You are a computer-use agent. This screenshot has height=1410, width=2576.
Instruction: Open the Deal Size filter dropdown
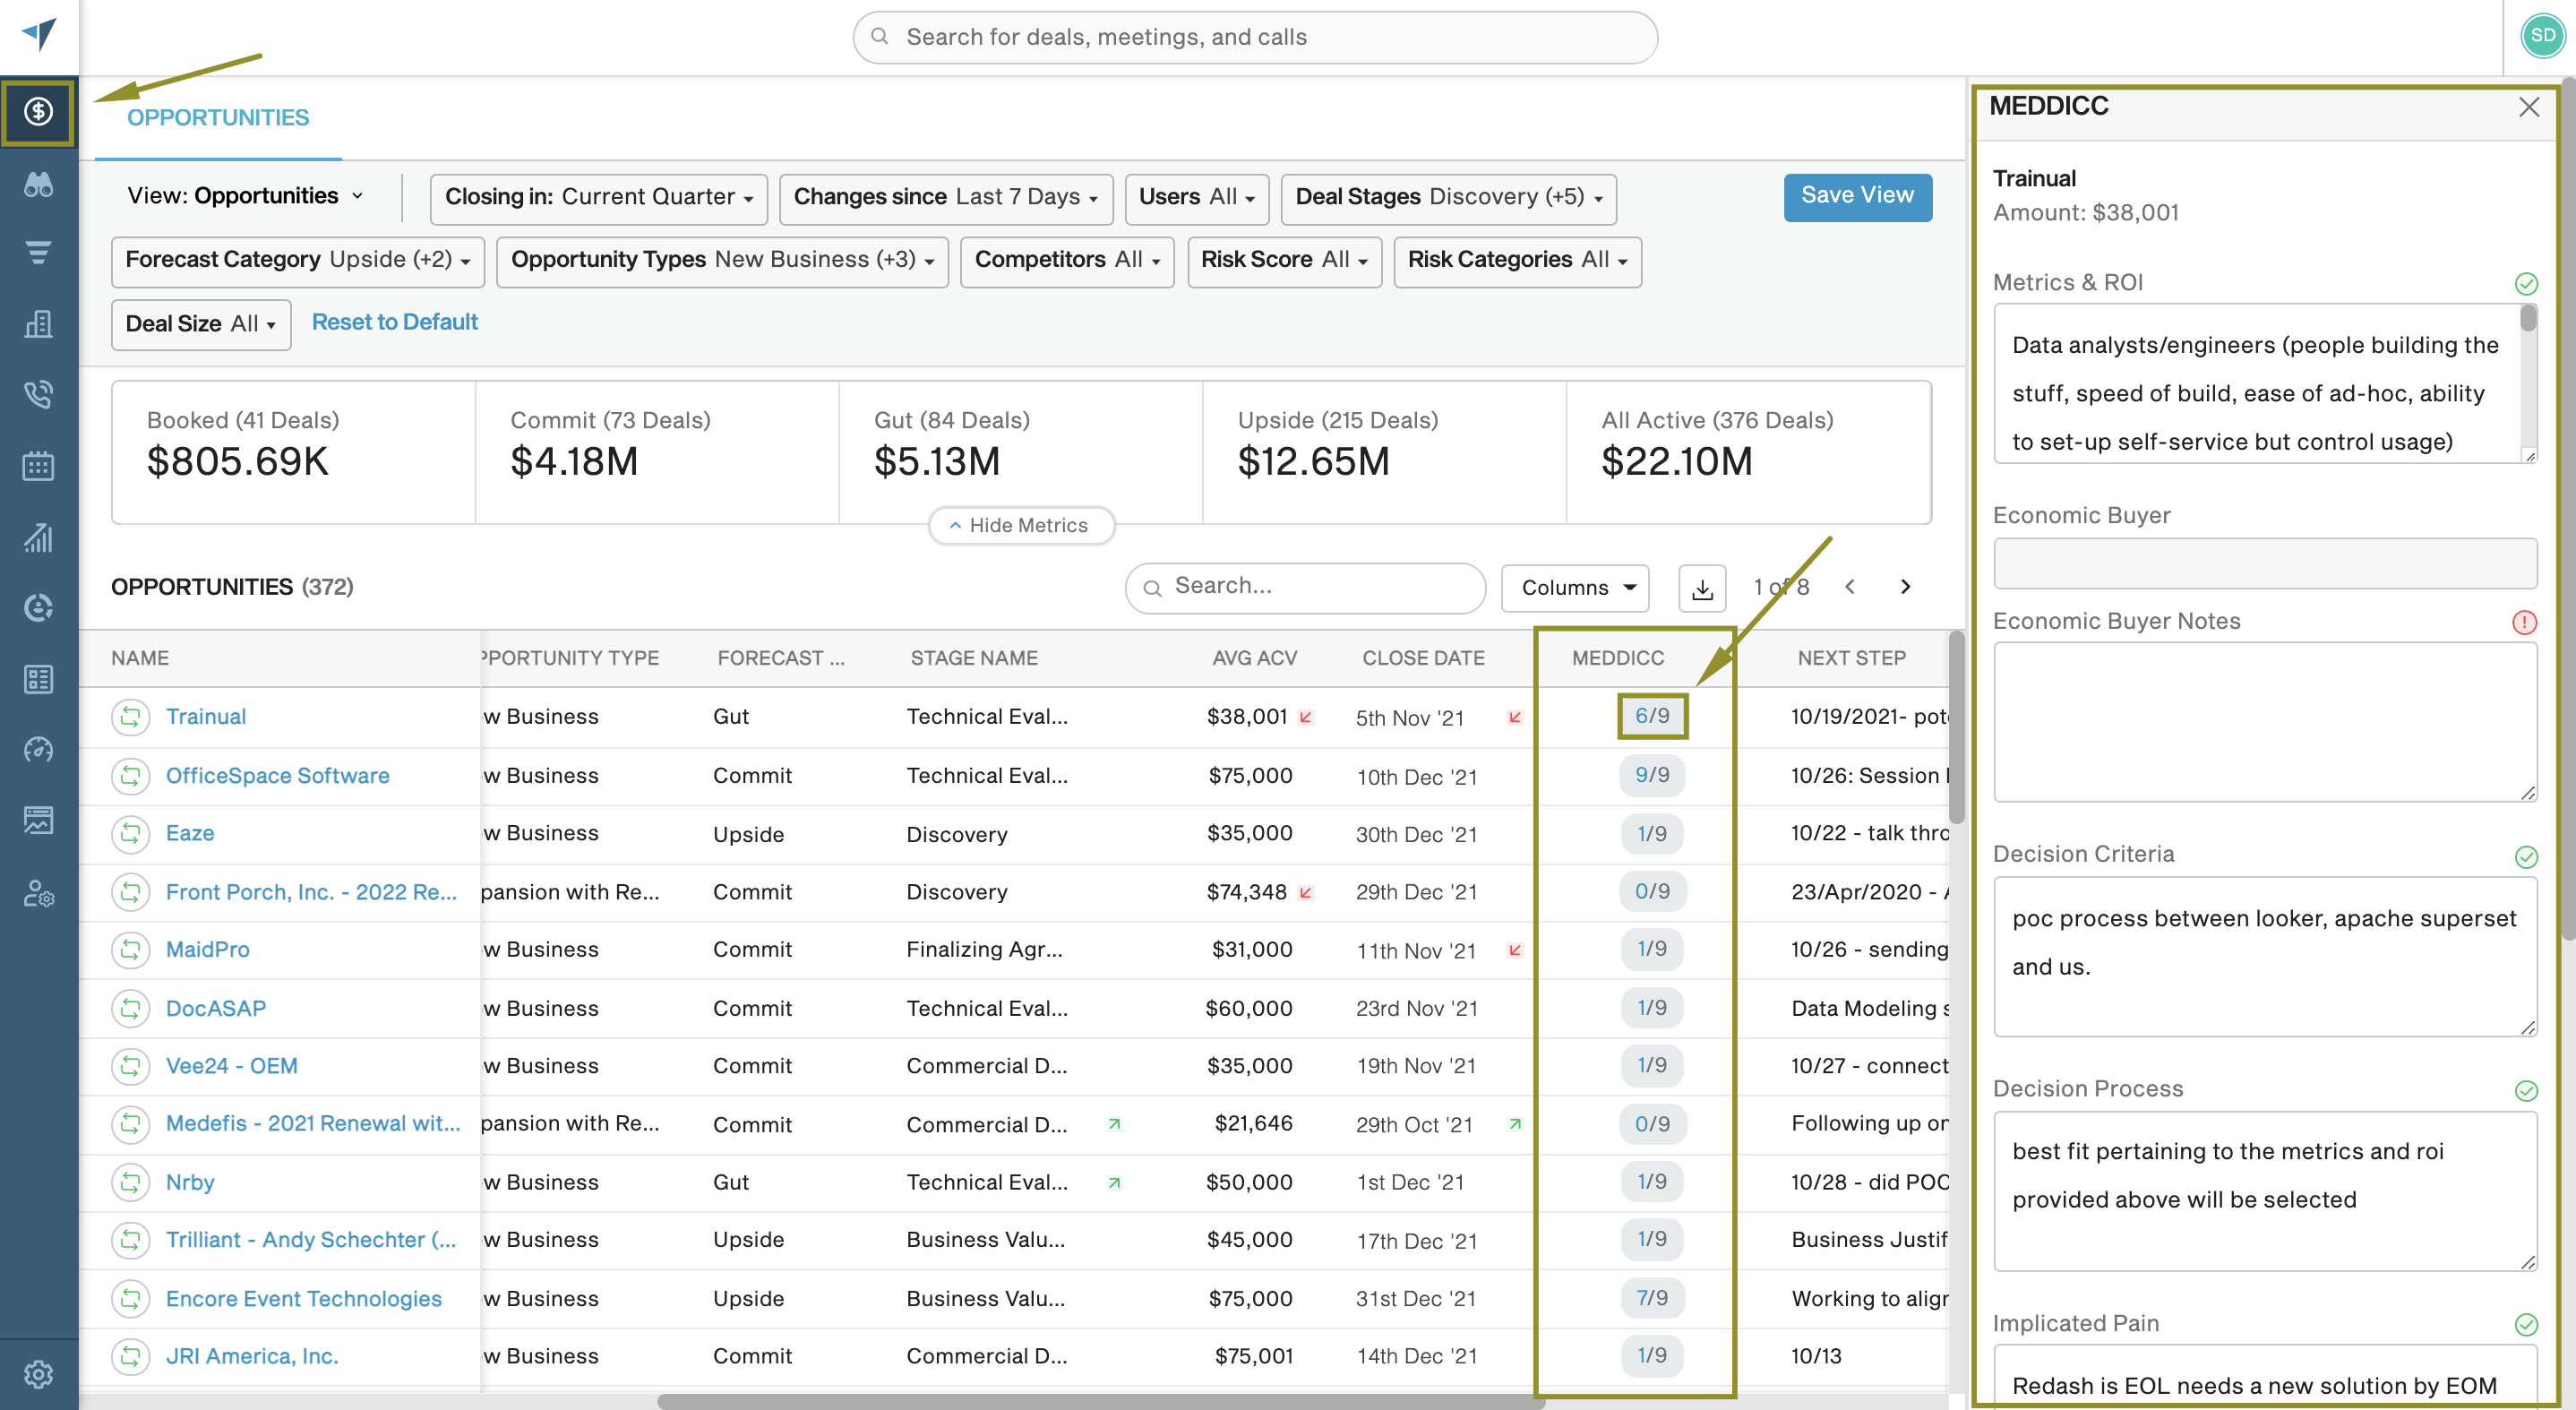[x=201, y=324]
